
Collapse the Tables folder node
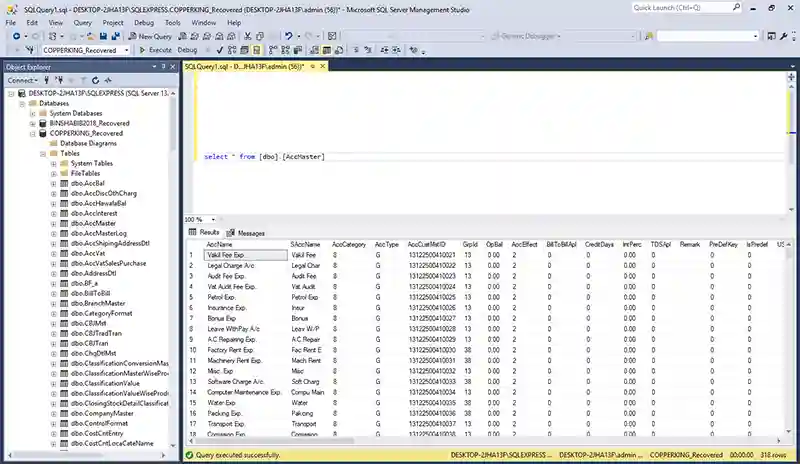tap(43, 154)
